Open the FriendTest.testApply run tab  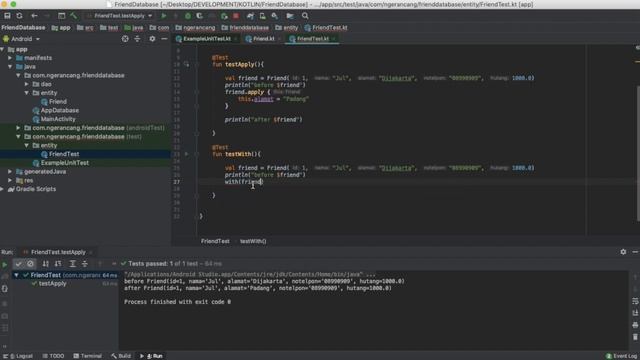58,252
